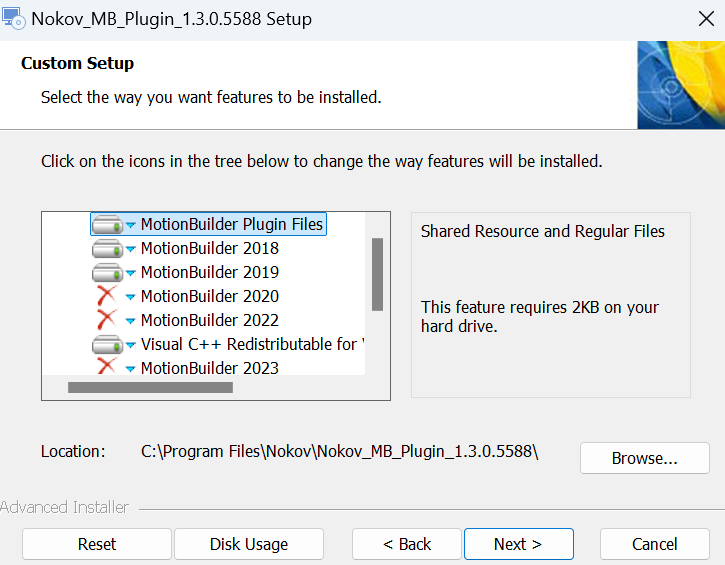The image size is (725, 565).
Task: Click the drive icon beside Visual C++ Redistributable
Action: coord(107,345)
